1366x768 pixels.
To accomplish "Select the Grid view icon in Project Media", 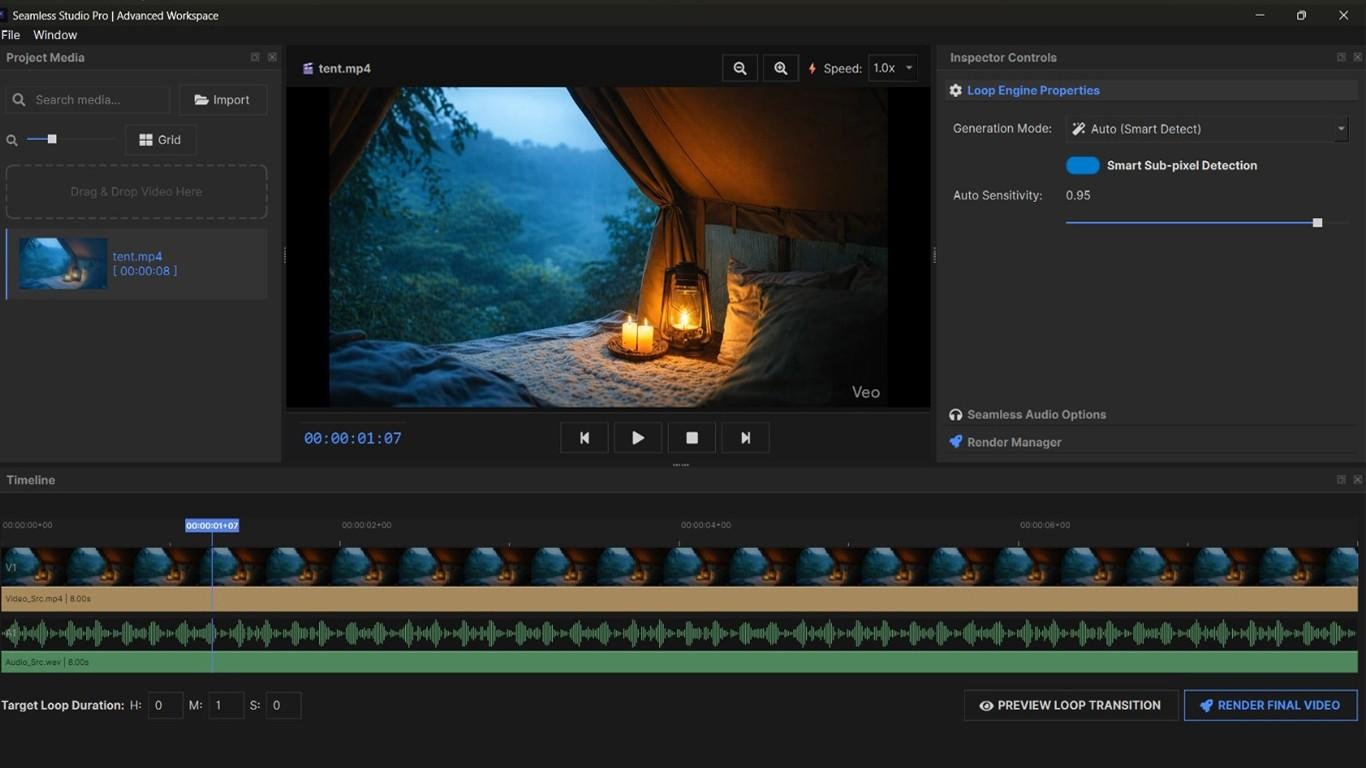I will coord(143,139).
